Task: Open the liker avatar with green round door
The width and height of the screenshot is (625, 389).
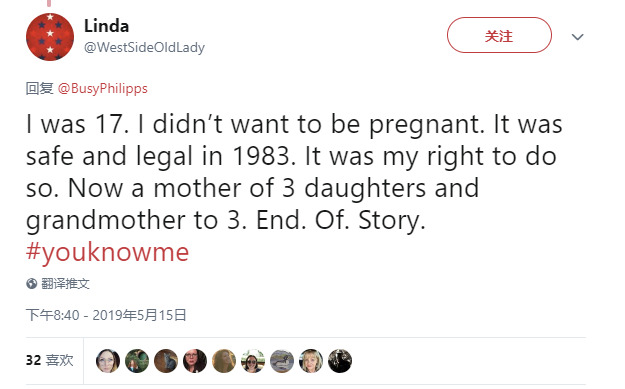Action: 137,361
